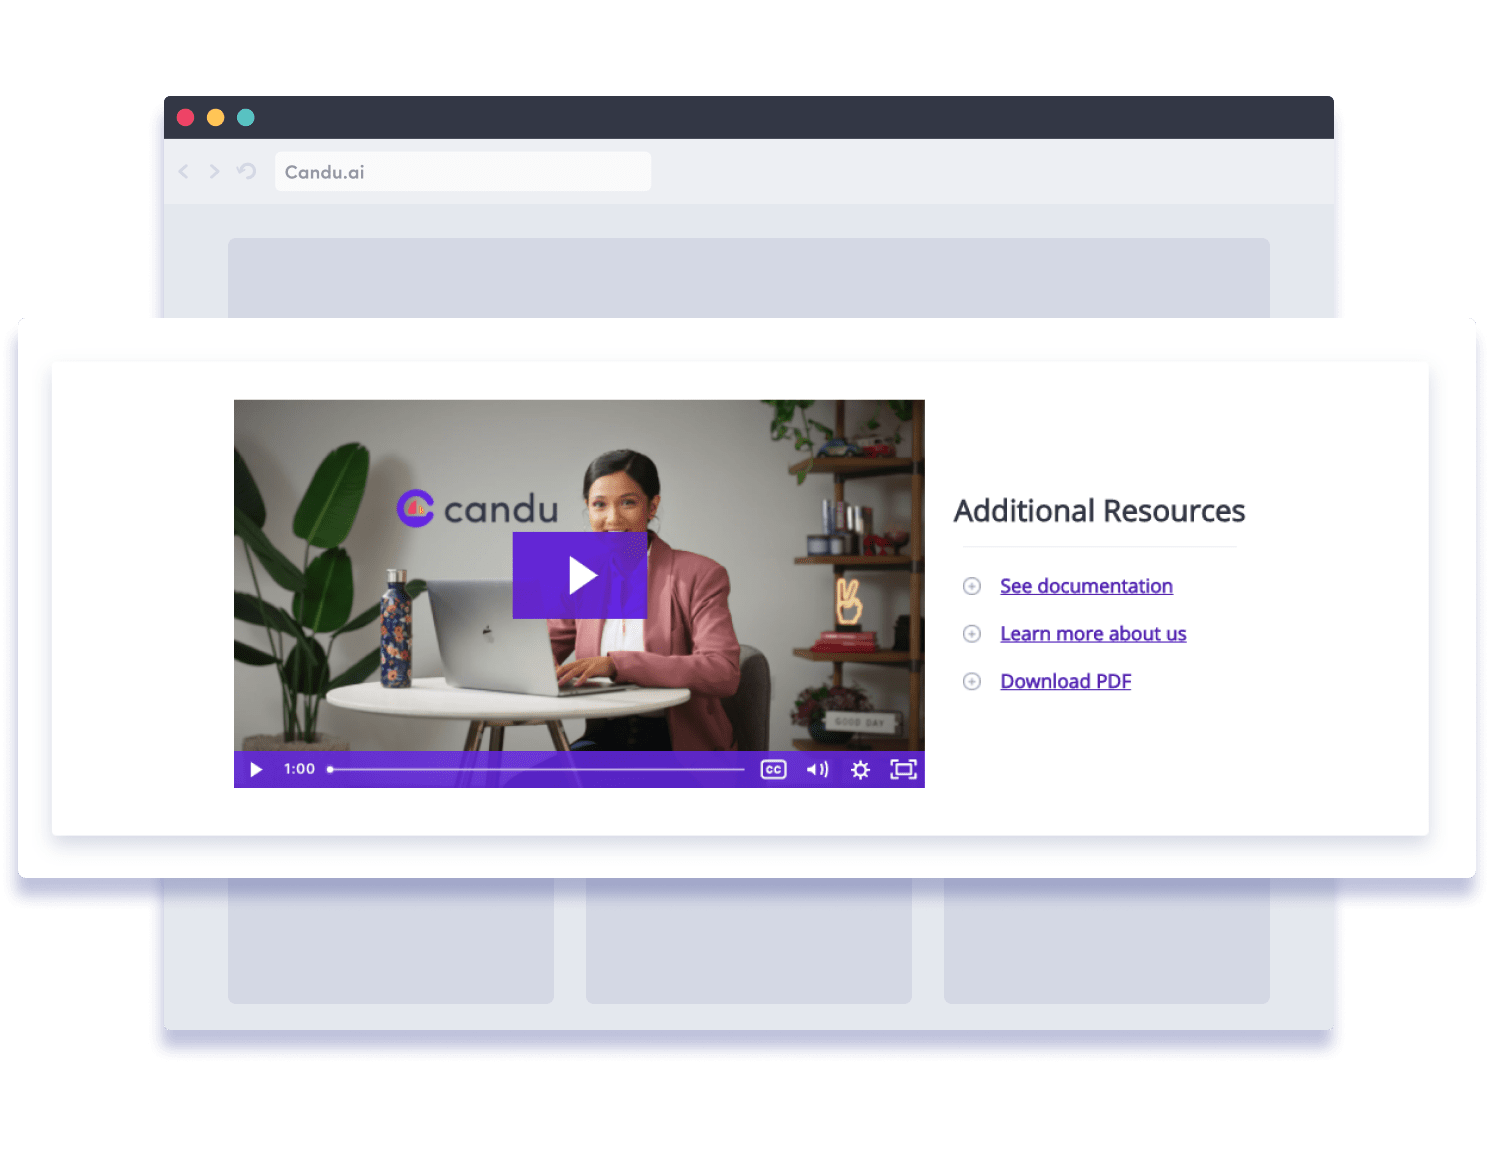Screen dimensions: 1490x1156
Task: Click the red close window dot
Action: [185, 117]
